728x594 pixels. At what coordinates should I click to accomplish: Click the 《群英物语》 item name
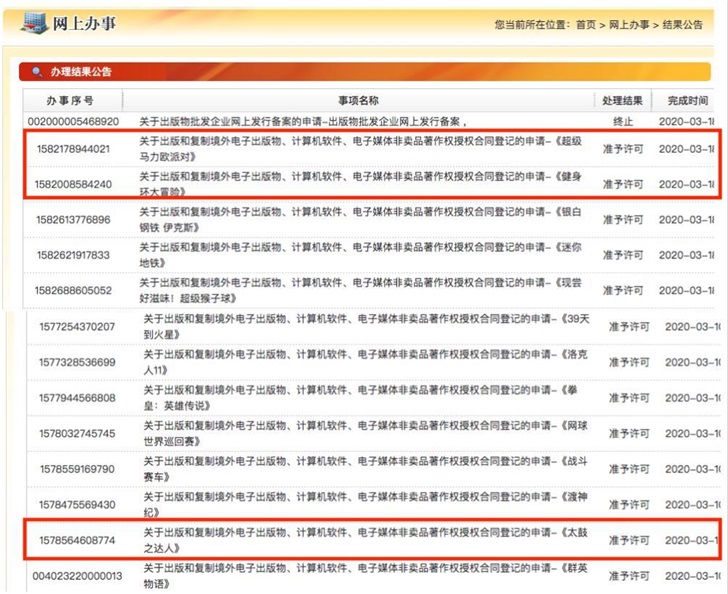(366, 576)
